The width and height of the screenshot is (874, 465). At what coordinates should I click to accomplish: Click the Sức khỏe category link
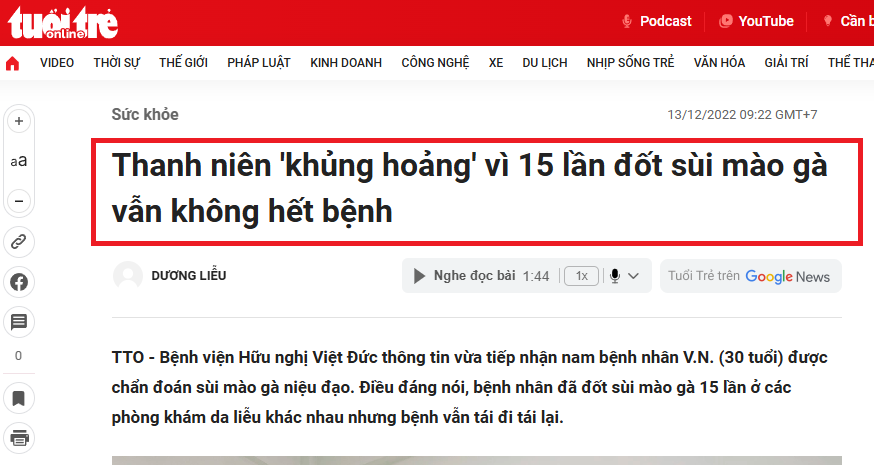pos(145,114)
